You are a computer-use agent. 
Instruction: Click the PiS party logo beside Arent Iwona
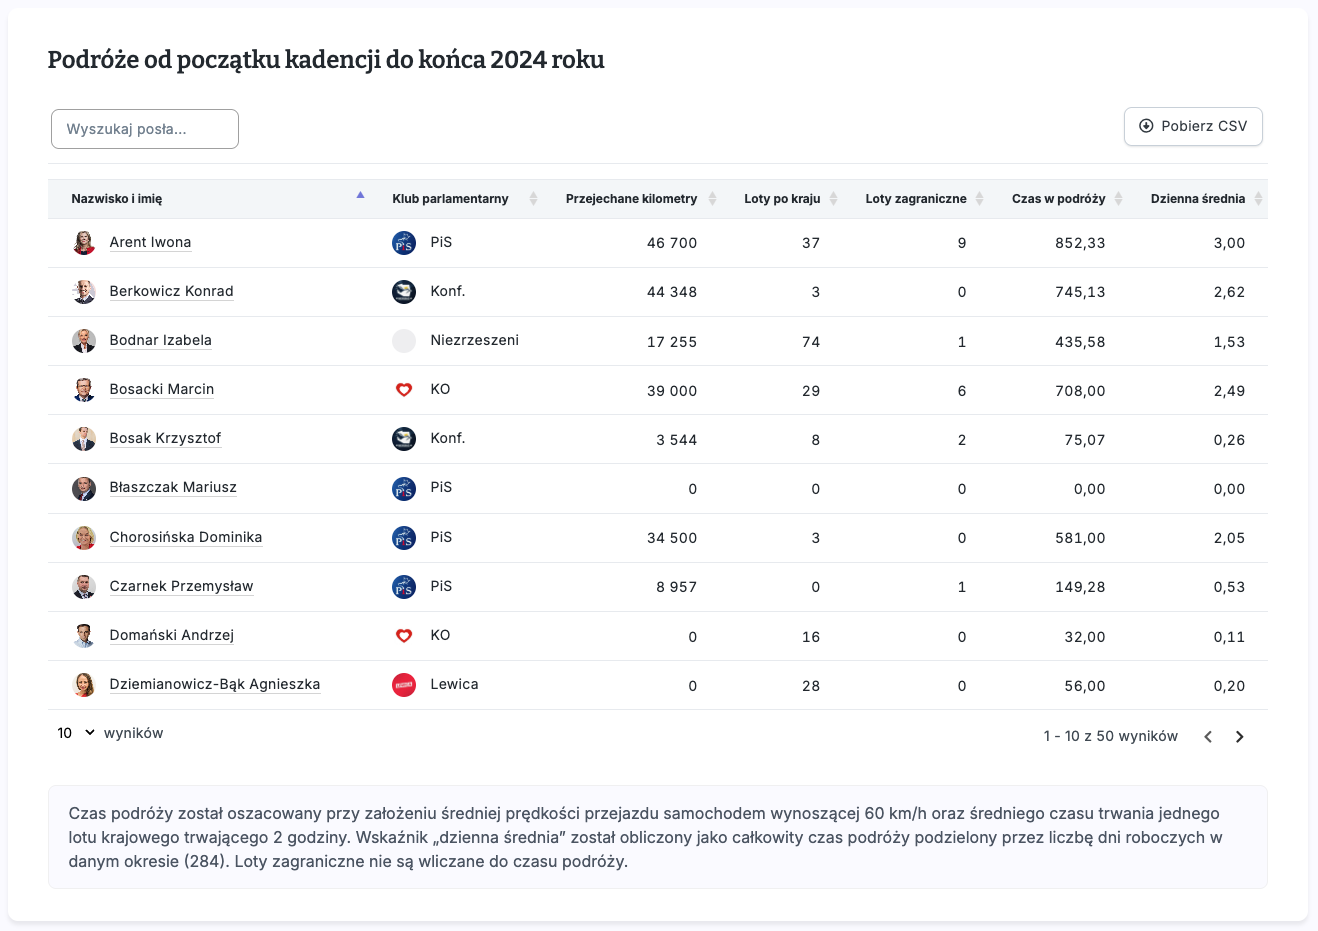403,242
